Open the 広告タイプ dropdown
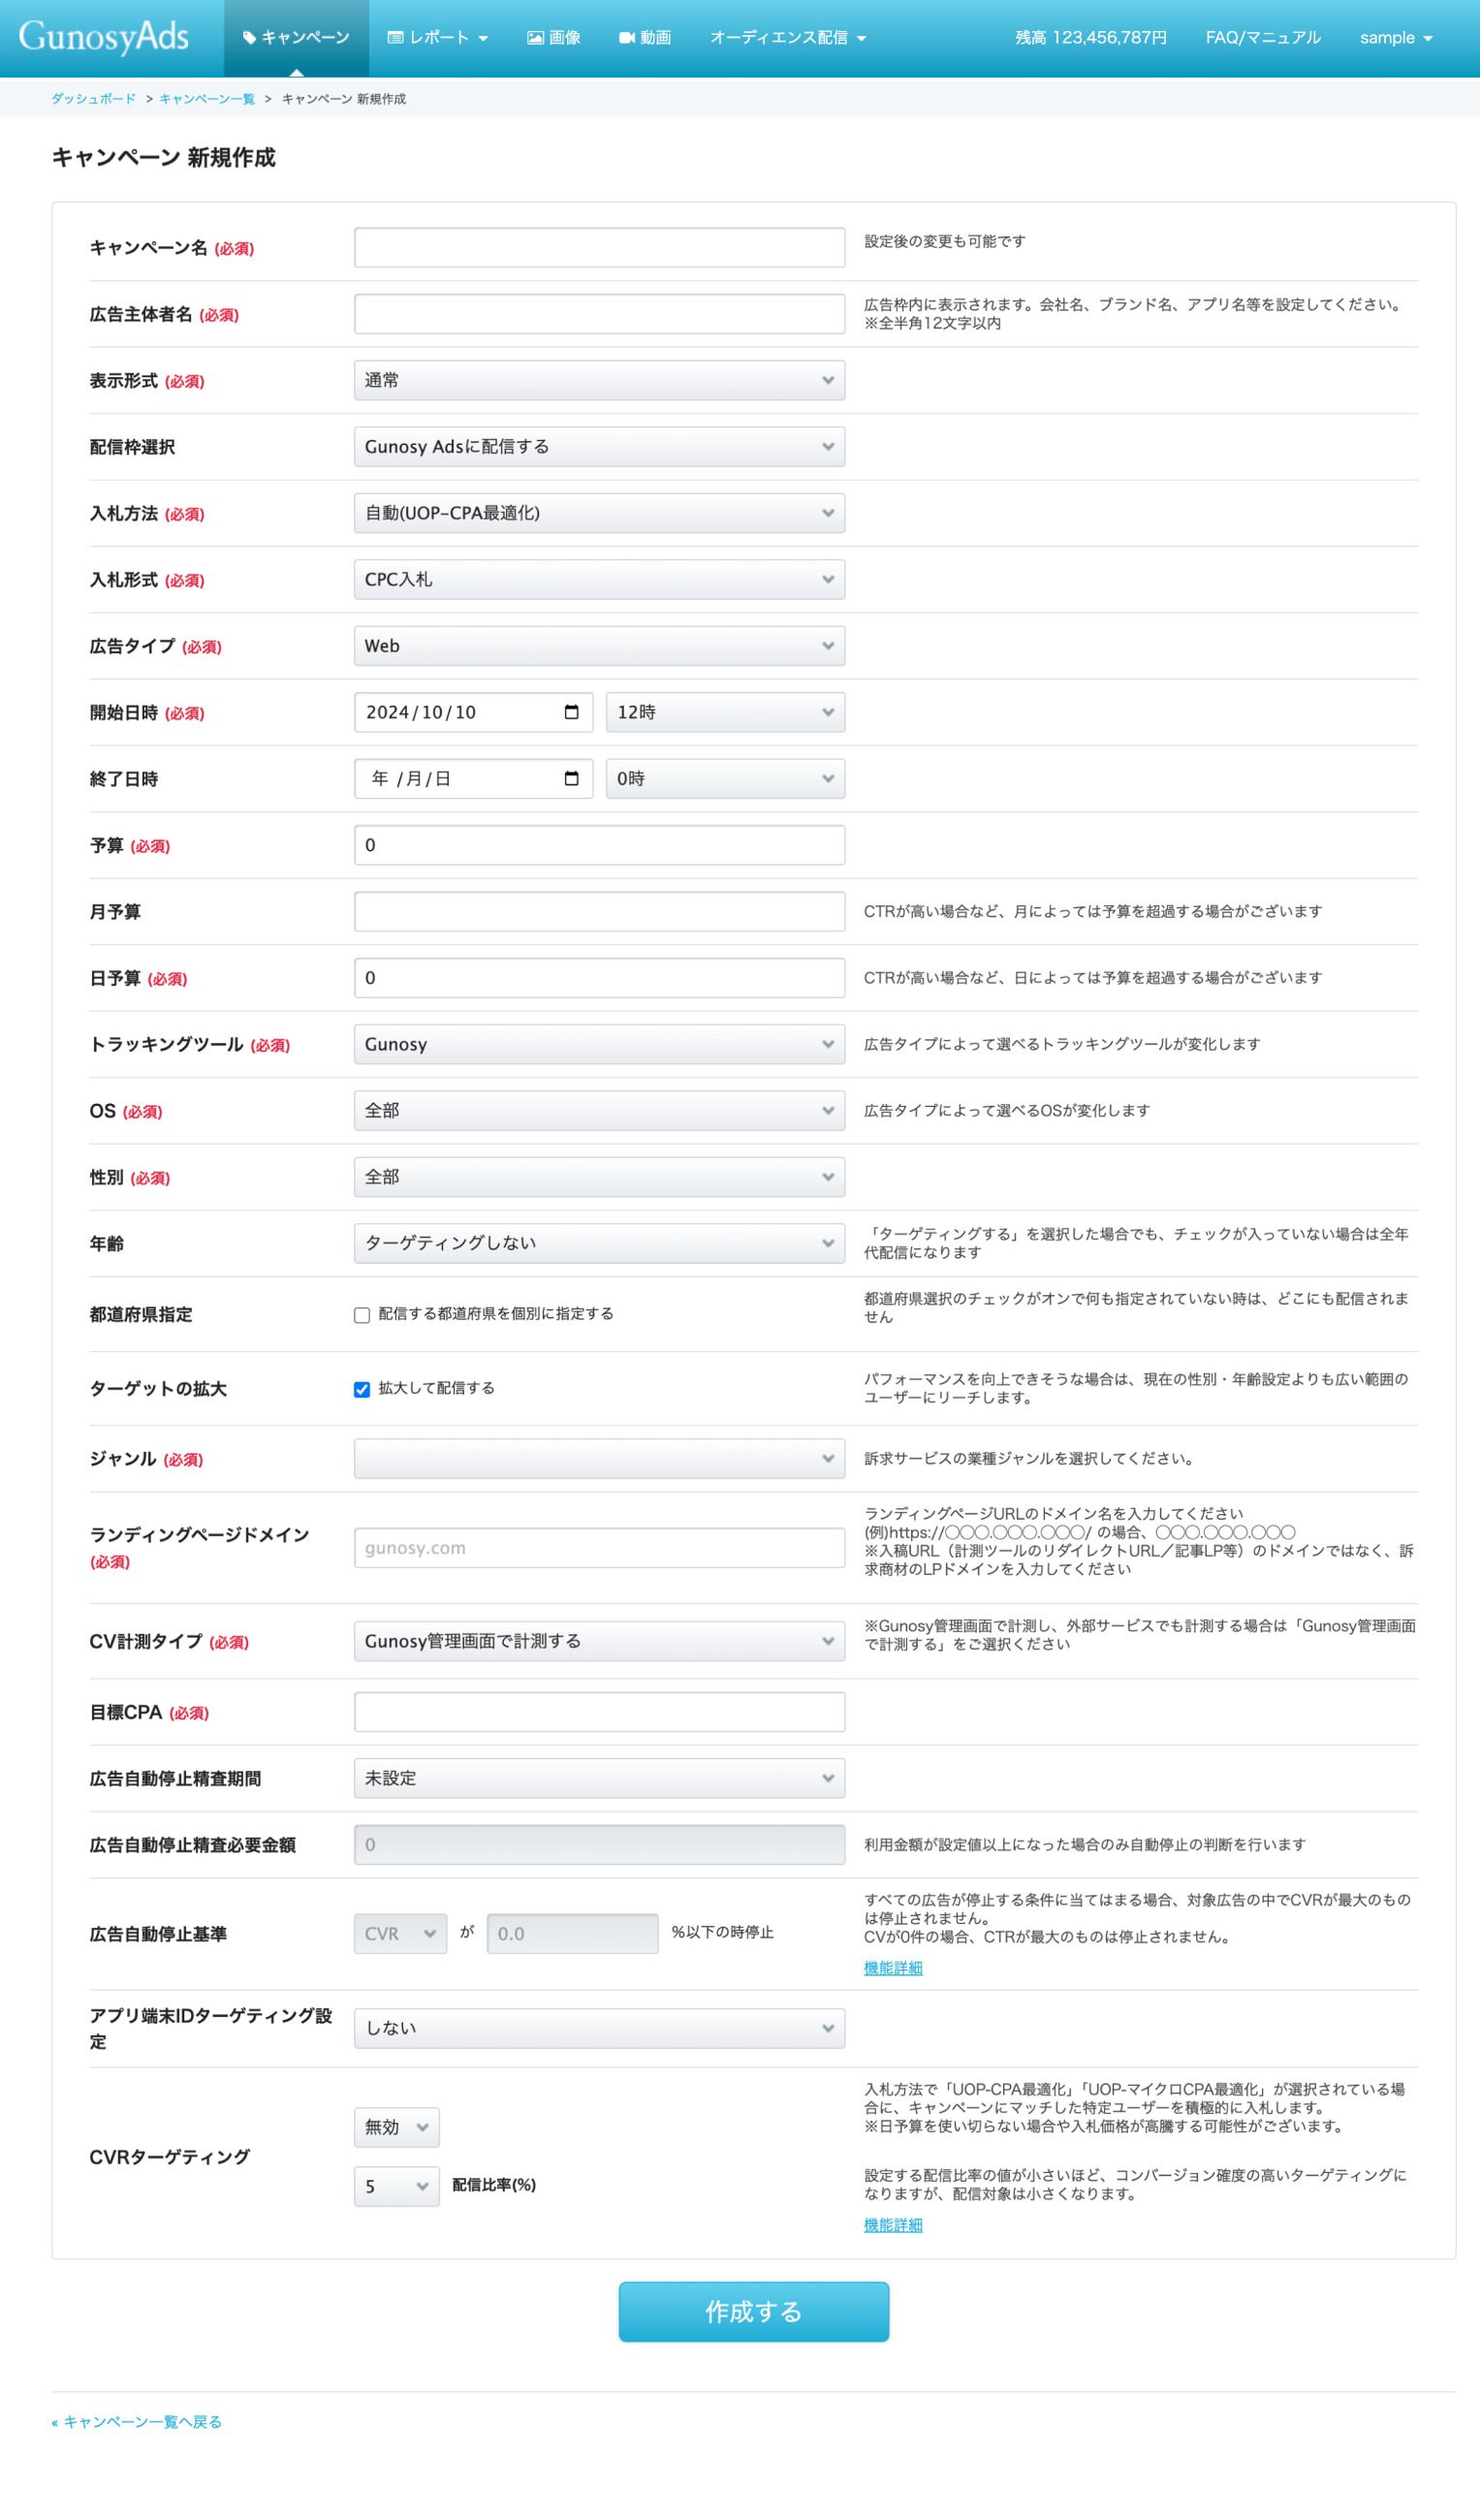 pyautogui.click(x=599, y=646)
